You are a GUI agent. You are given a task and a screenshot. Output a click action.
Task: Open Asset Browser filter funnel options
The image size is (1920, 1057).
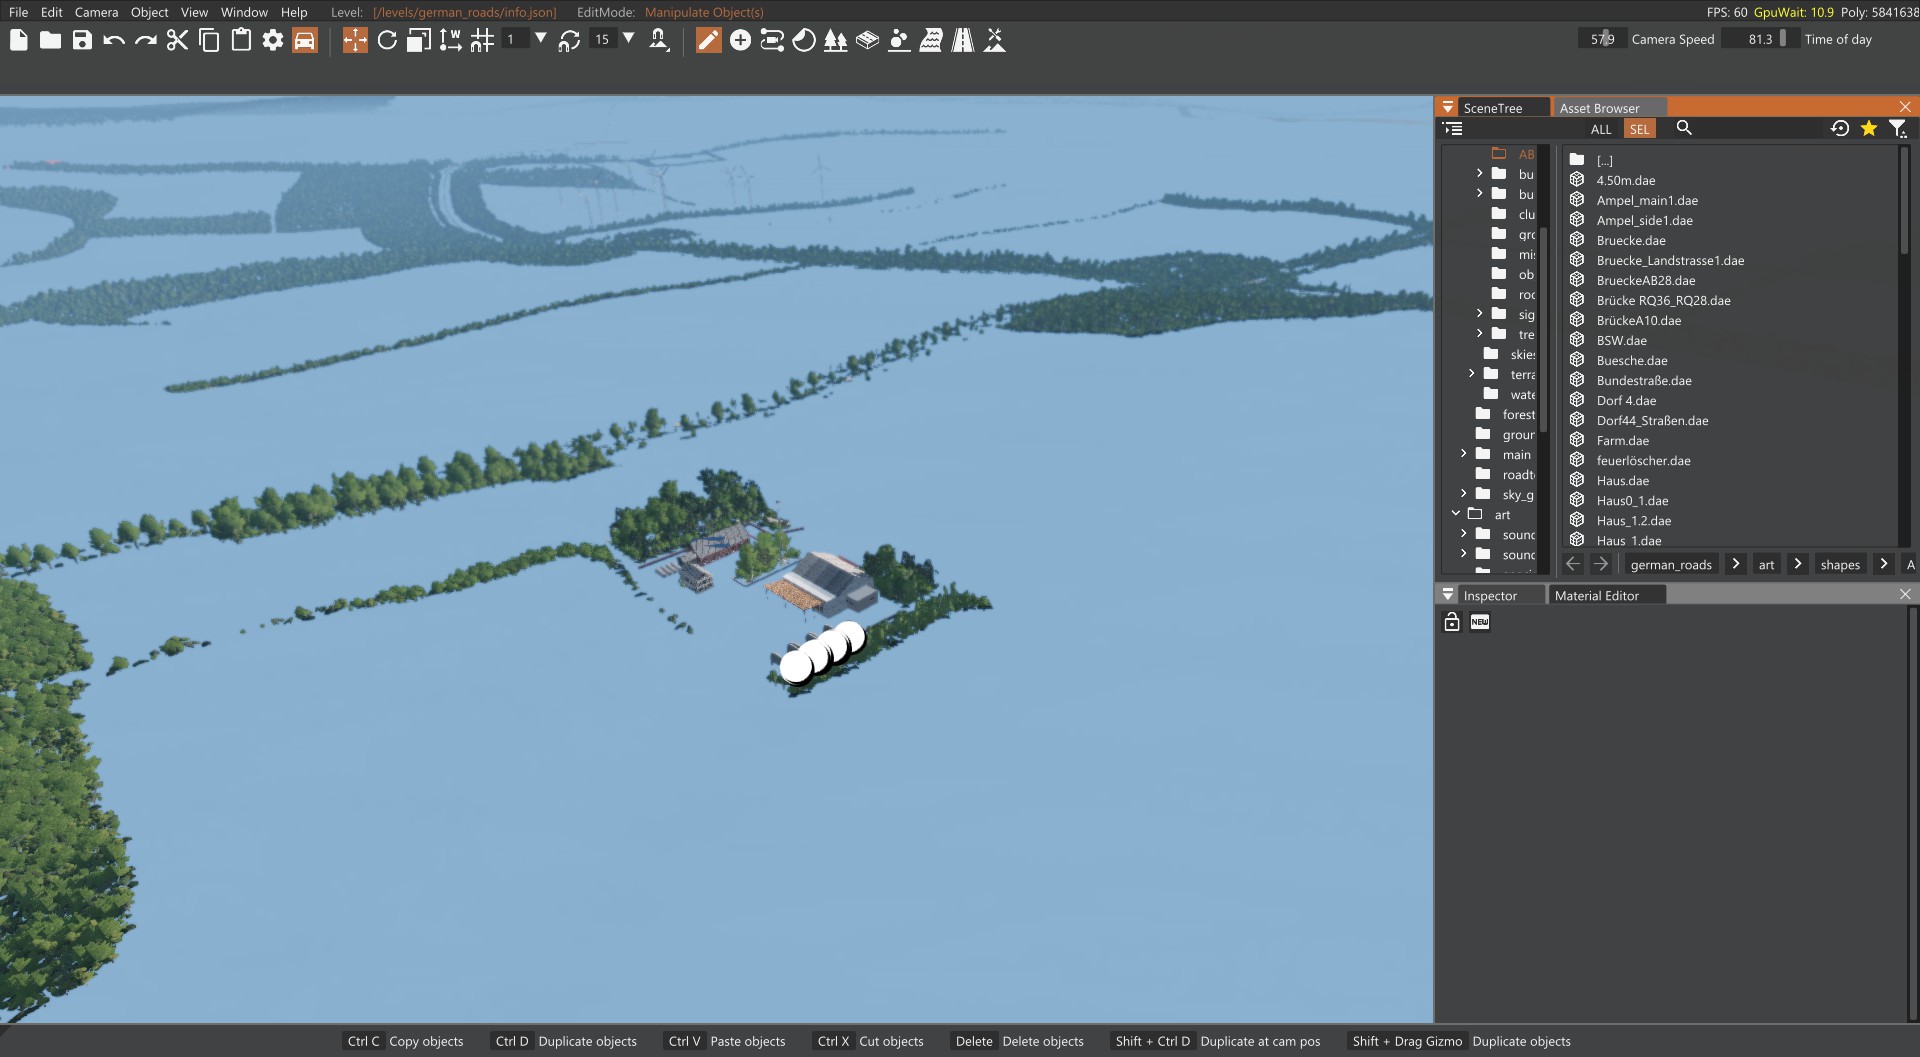coord(1897,128)
